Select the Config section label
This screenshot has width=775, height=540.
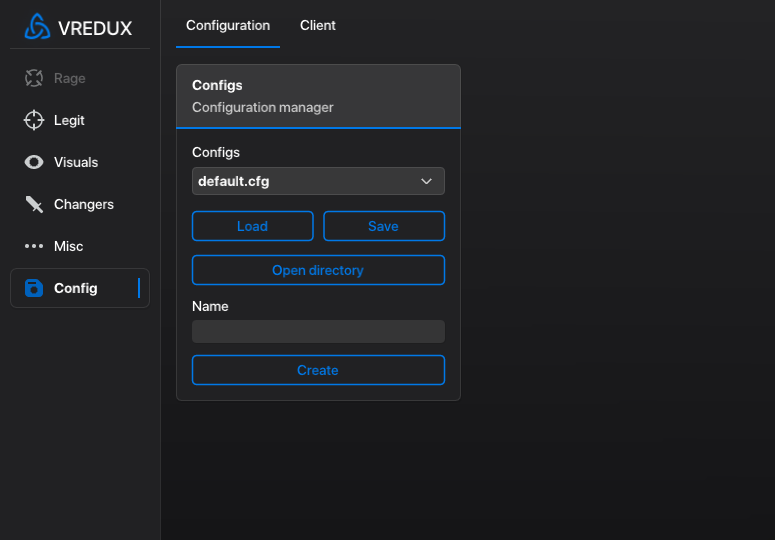pos(76,288)
